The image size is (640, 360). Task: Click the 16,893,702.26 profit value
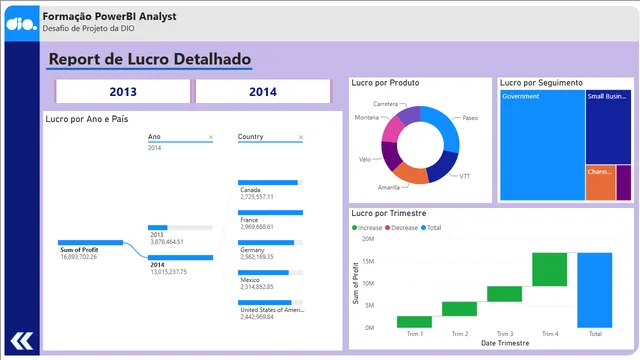[x=79, y=257]
